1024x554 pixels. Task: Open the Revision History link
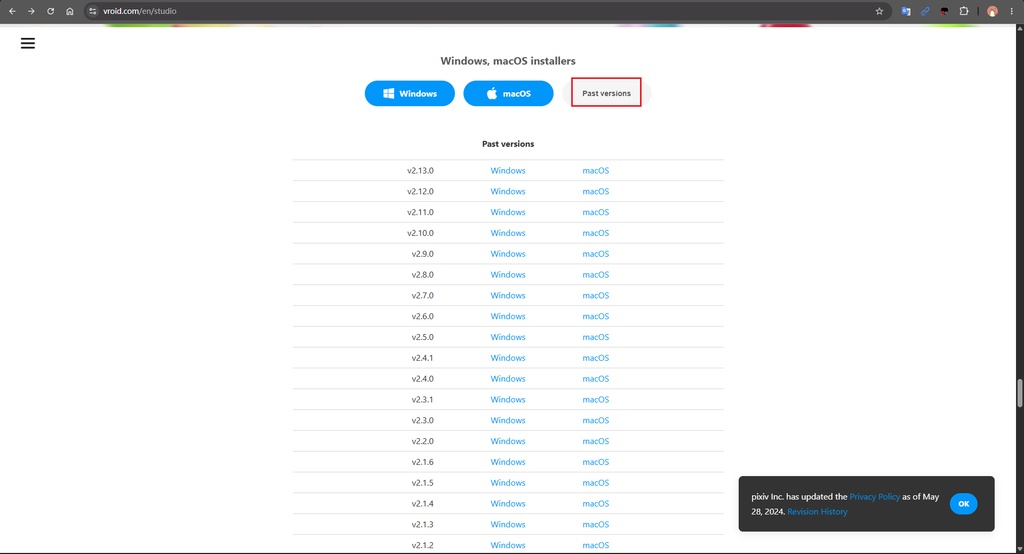(817, 512)
